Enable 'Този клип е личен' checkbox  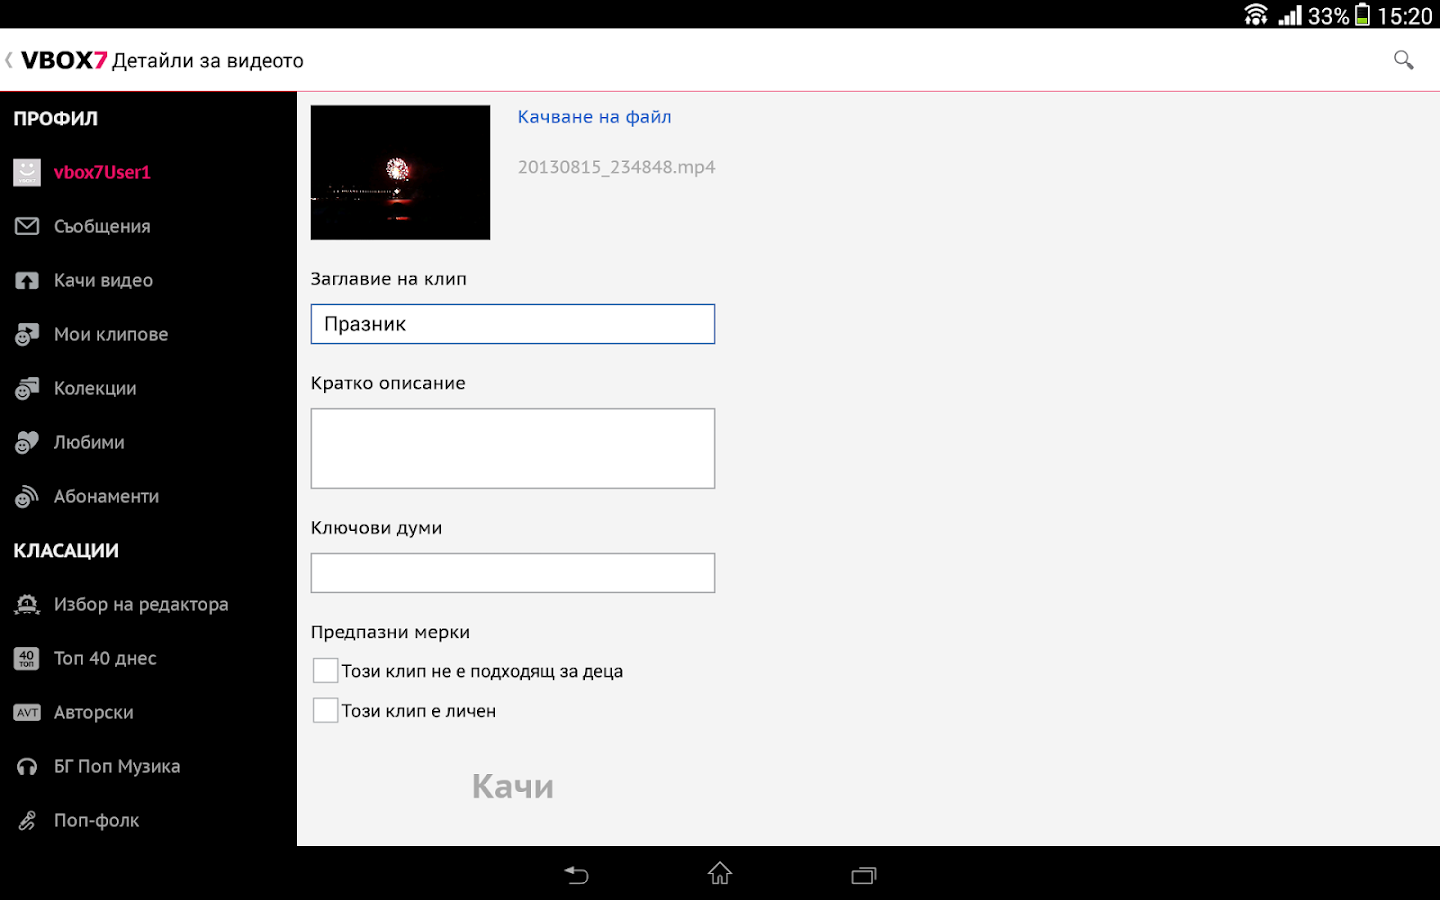tap(325, 710)
